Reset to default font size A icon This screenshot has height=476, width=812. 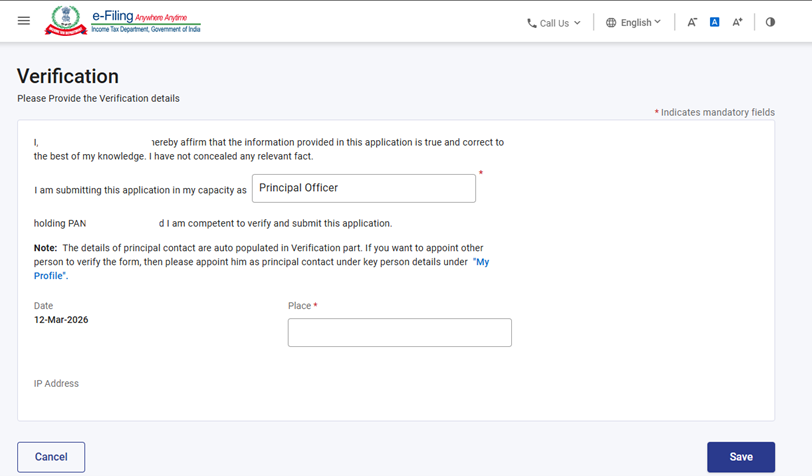[x=714, y=22]
